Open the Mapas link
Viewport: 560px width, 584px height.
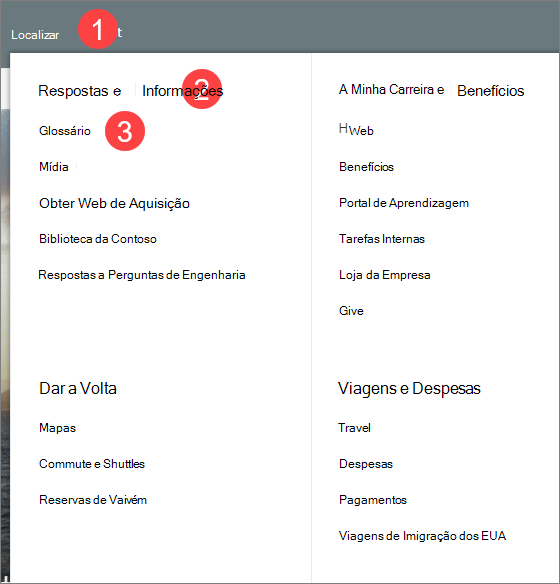click(x=57, y=428)
